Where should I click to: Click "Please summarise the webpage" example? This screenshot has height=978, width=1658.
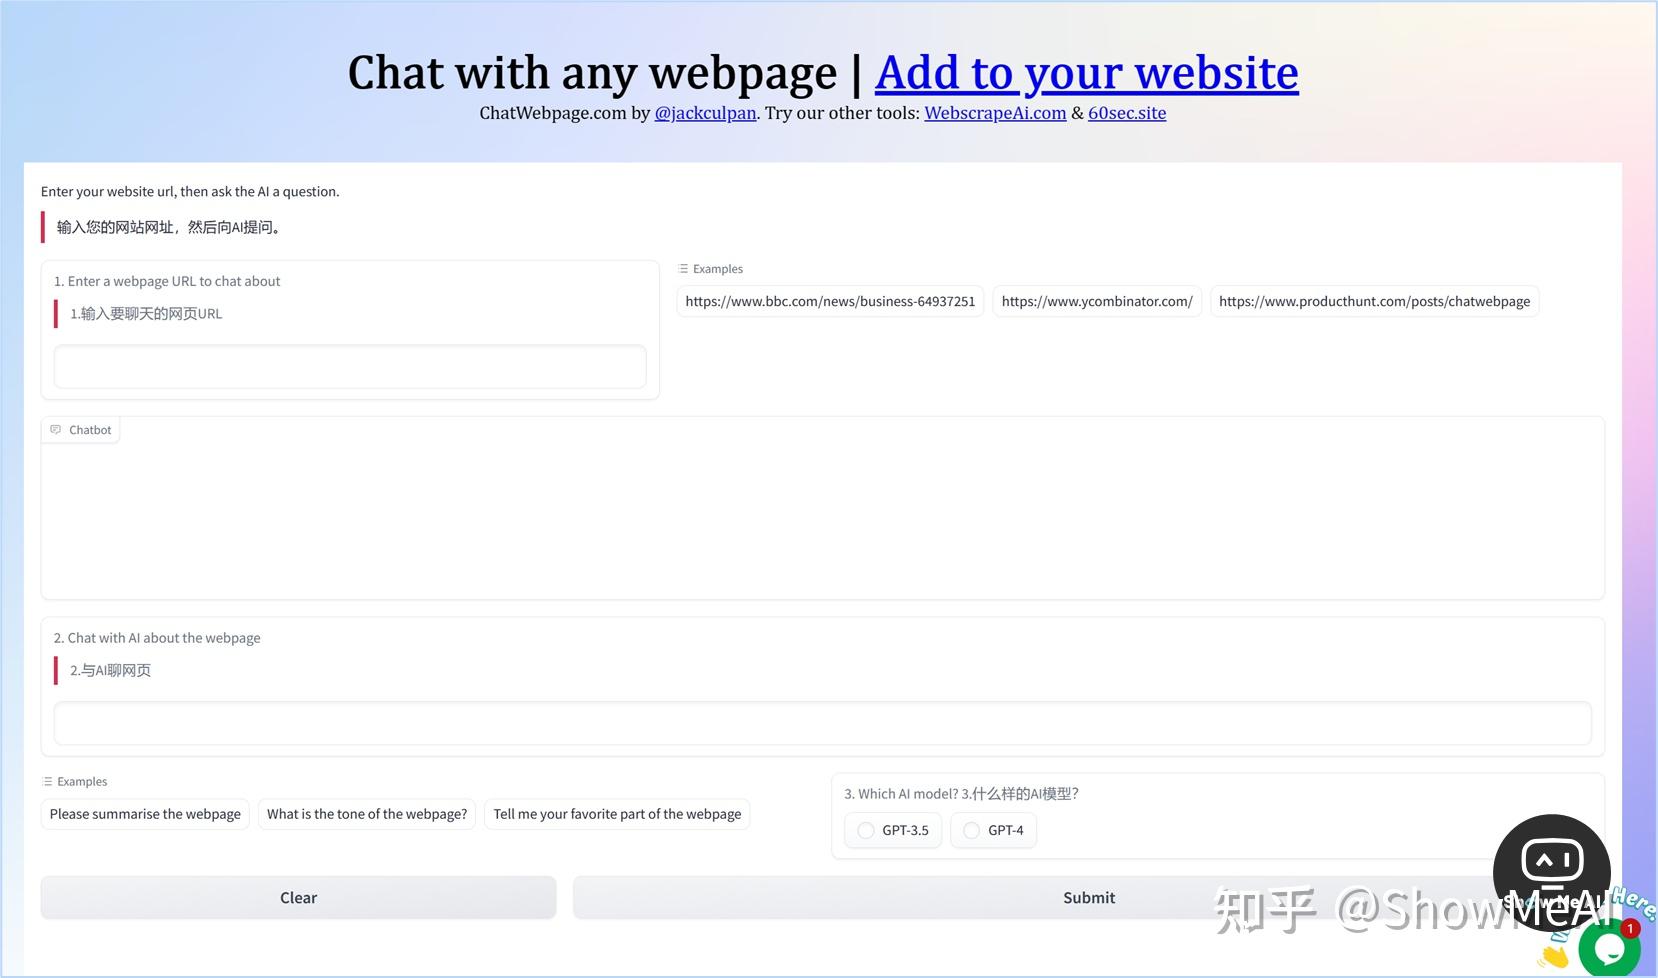[x=144, y=814]
